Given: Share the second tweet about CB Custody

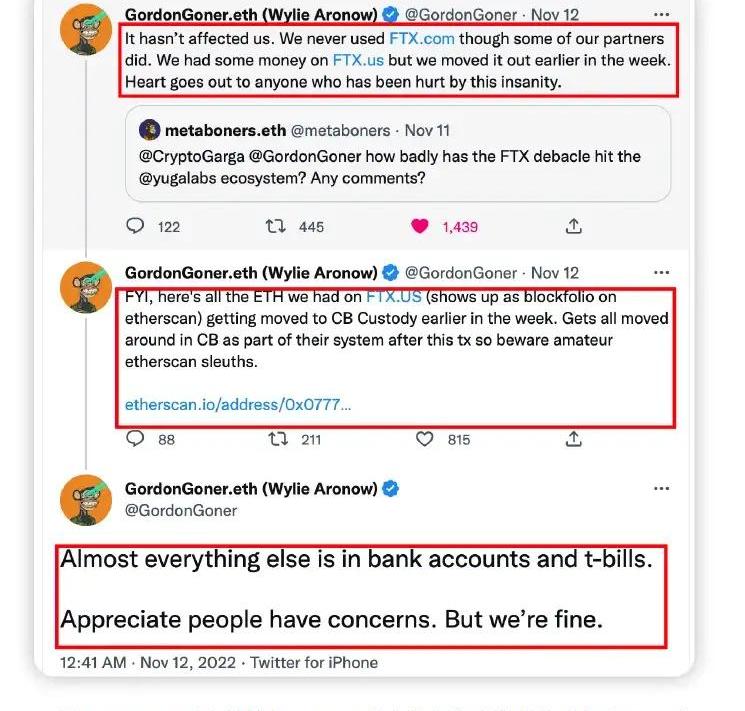Looking at the screenshot, I should (574, 439).
